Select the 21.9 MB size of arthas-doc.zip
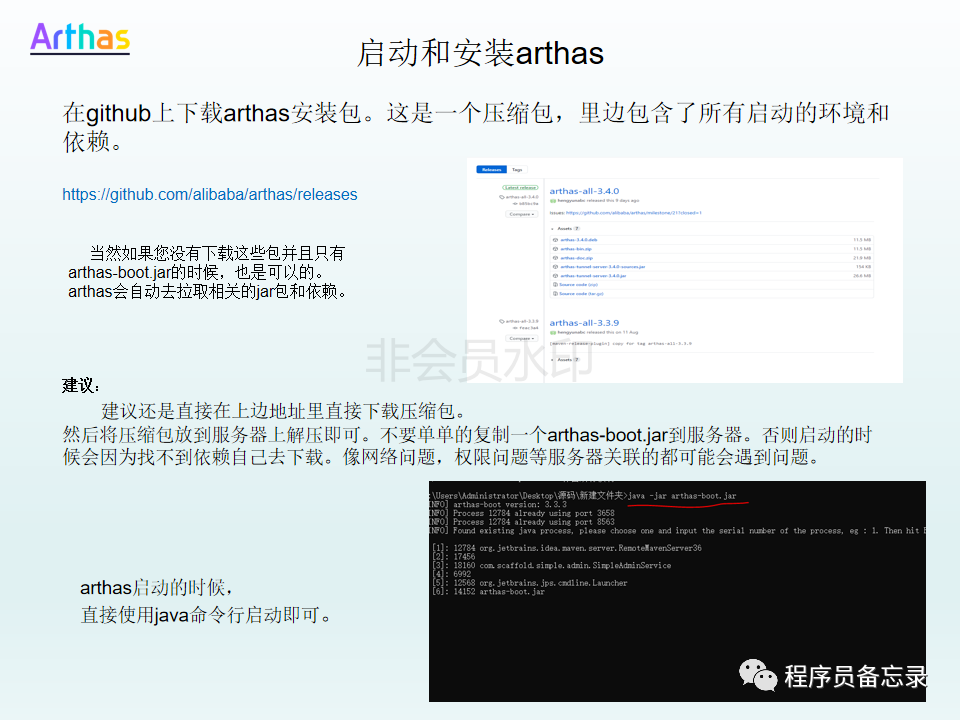960x720 pixels. tap(862, 258)
